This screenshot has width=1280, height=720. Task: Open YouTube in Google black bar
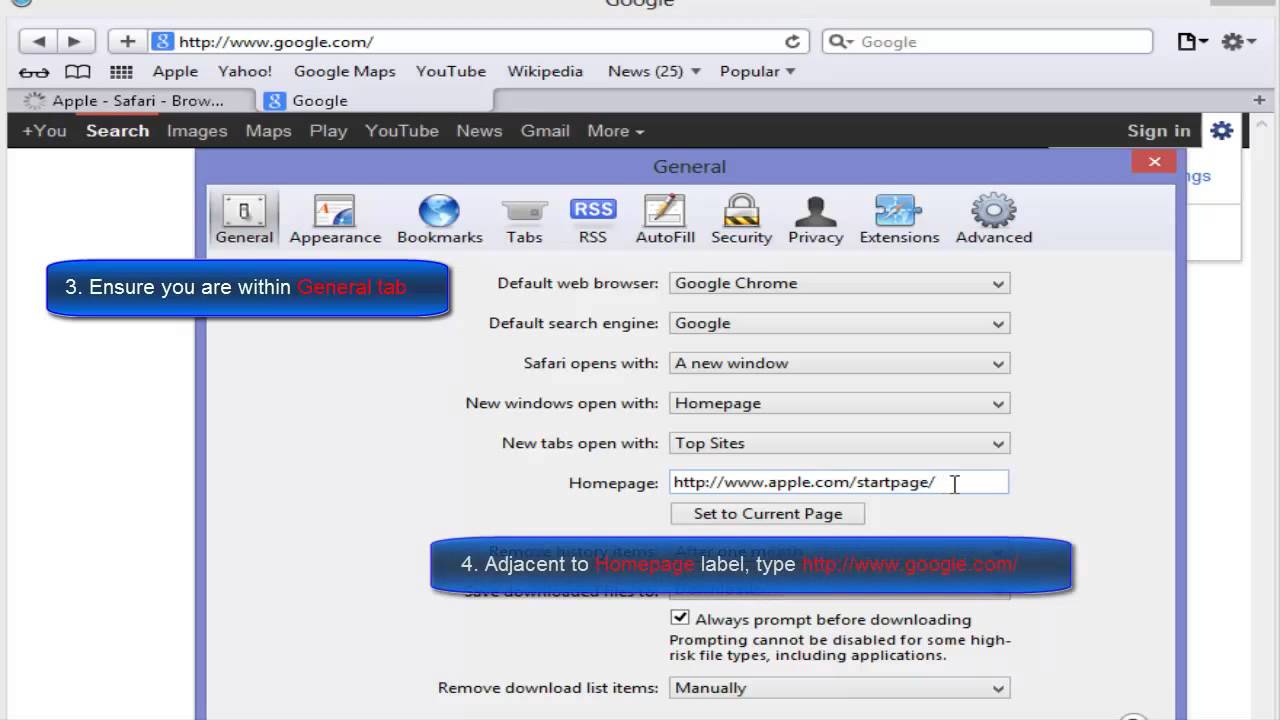point(402,131)
